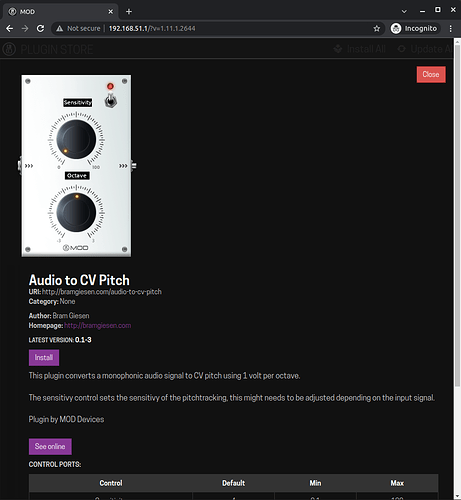Click the pedal's CV output jack
This screenshot has width=461, height=500.
point(134,166)
